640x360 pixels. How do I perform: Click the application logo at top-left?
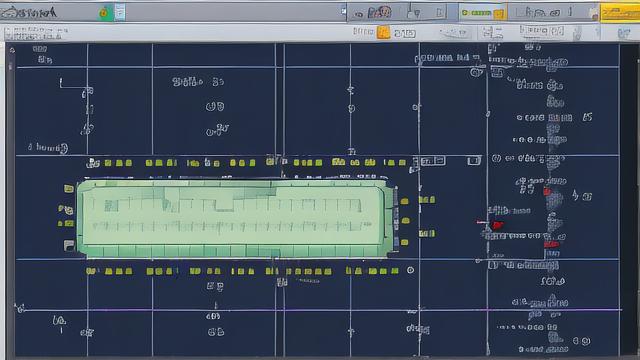(29, 13)
